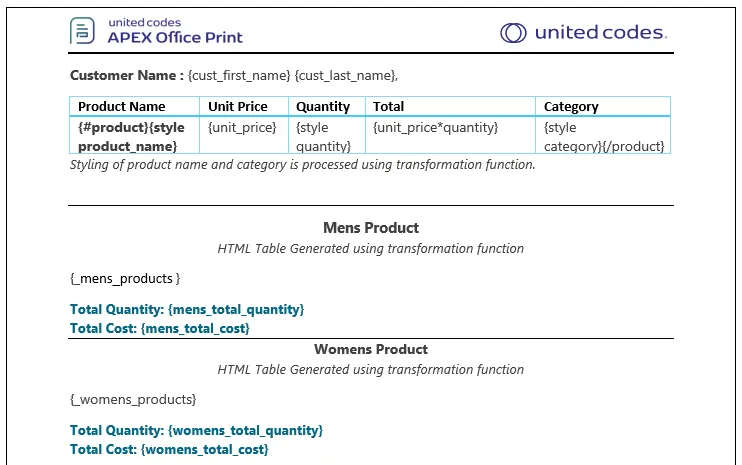Click the APEX Office Print title text
The height and width of the screenshot is (465, 742).
tap(175, 37)
